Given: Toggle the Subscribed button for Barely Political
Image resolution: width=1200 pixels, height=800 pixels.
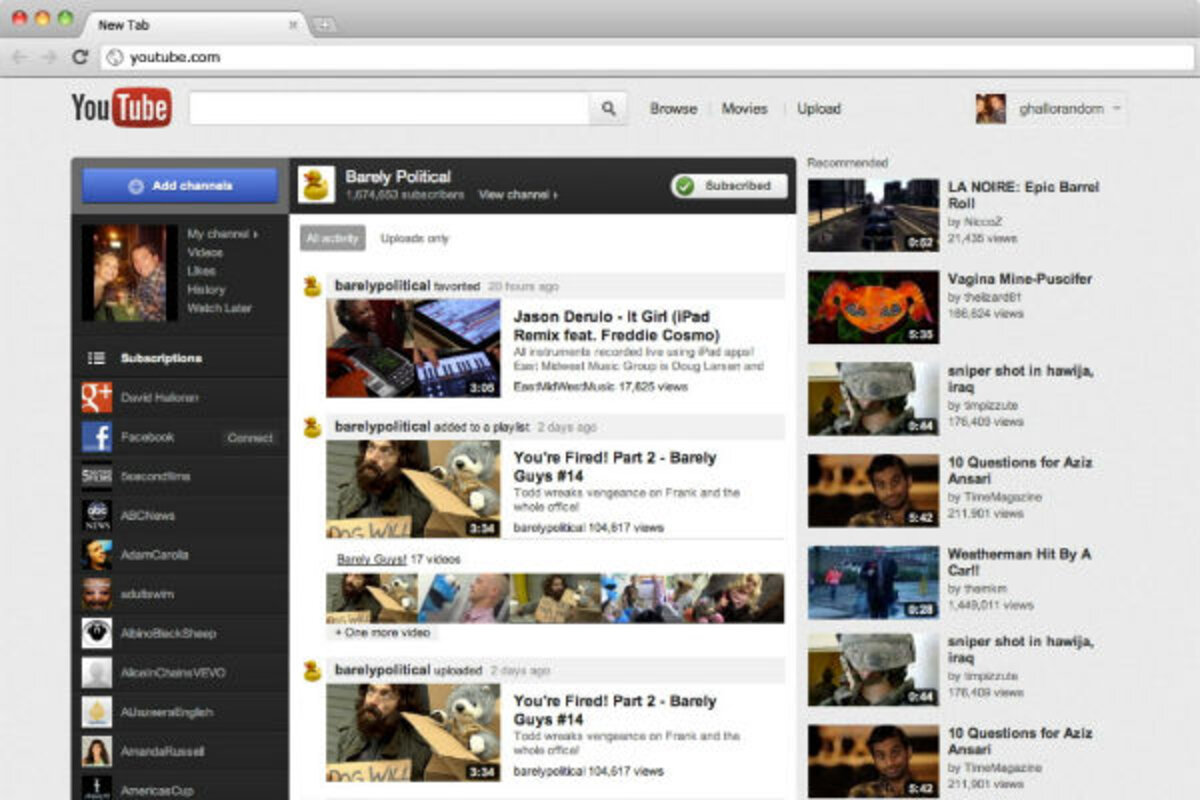Looking at the screenshot, I should coord(729,186).
